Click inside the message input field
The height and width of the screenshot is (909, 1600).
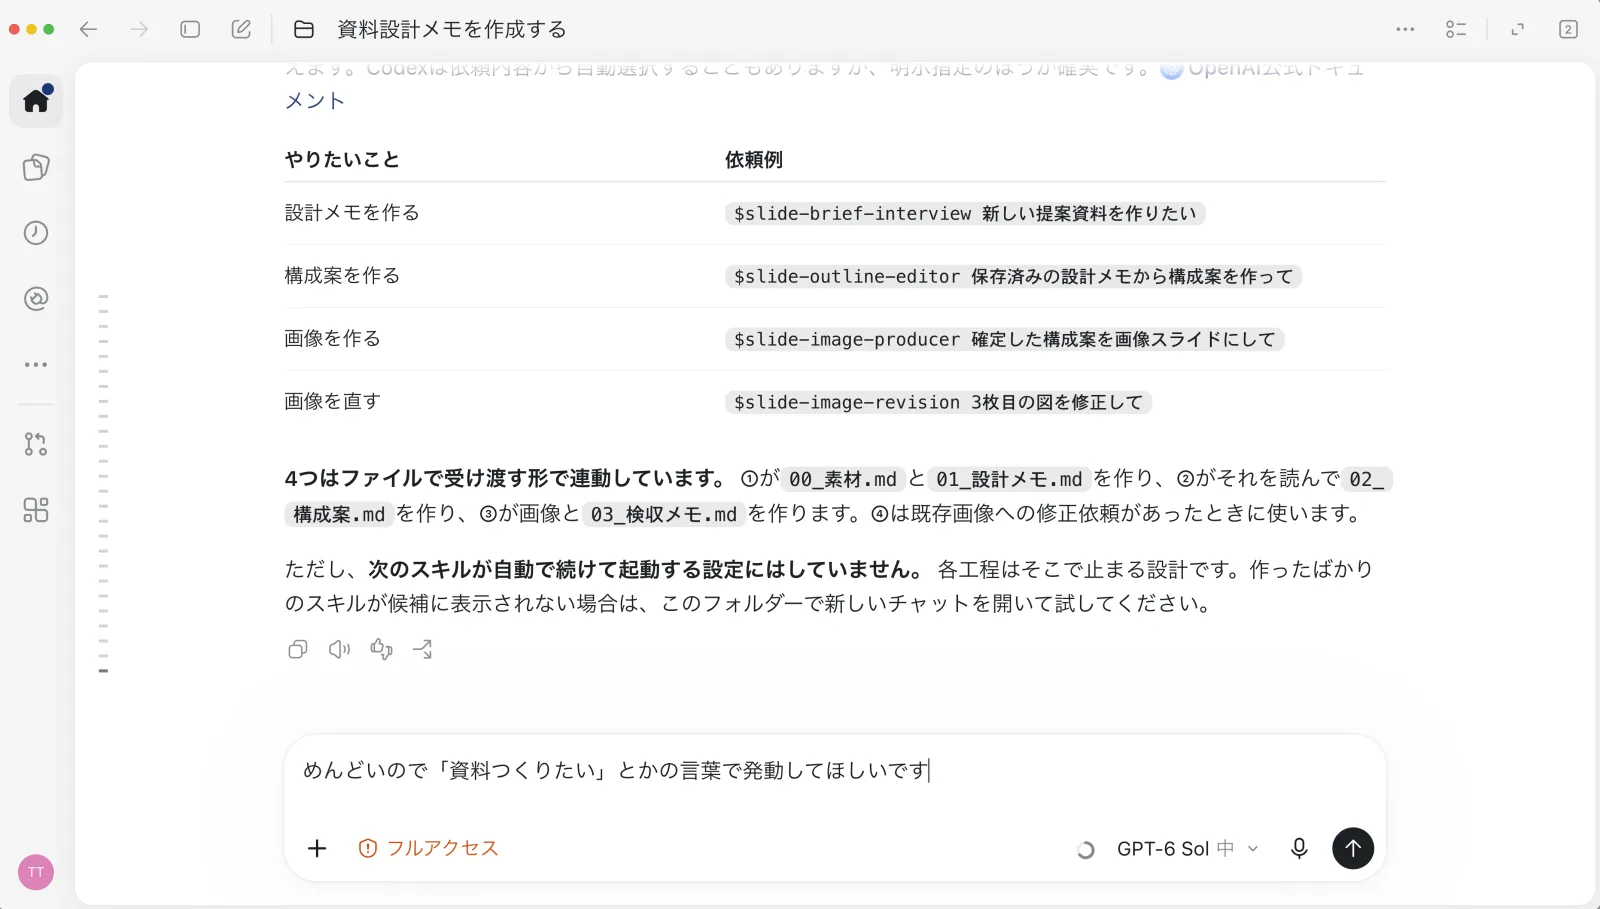tap(835, 771)
